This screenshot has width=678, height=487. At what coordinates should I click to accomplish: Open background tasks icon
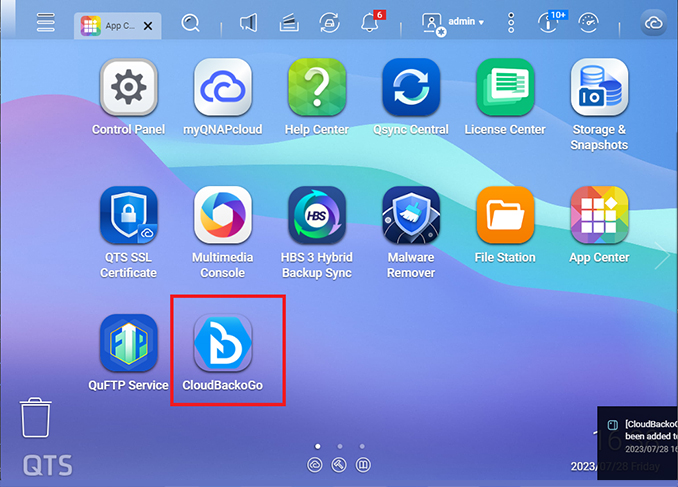click(289, 22)
